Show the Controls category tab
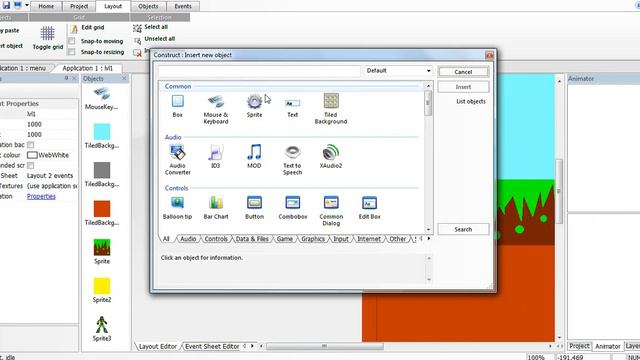This screenshot has width=640, height=360. click(216, 239)
